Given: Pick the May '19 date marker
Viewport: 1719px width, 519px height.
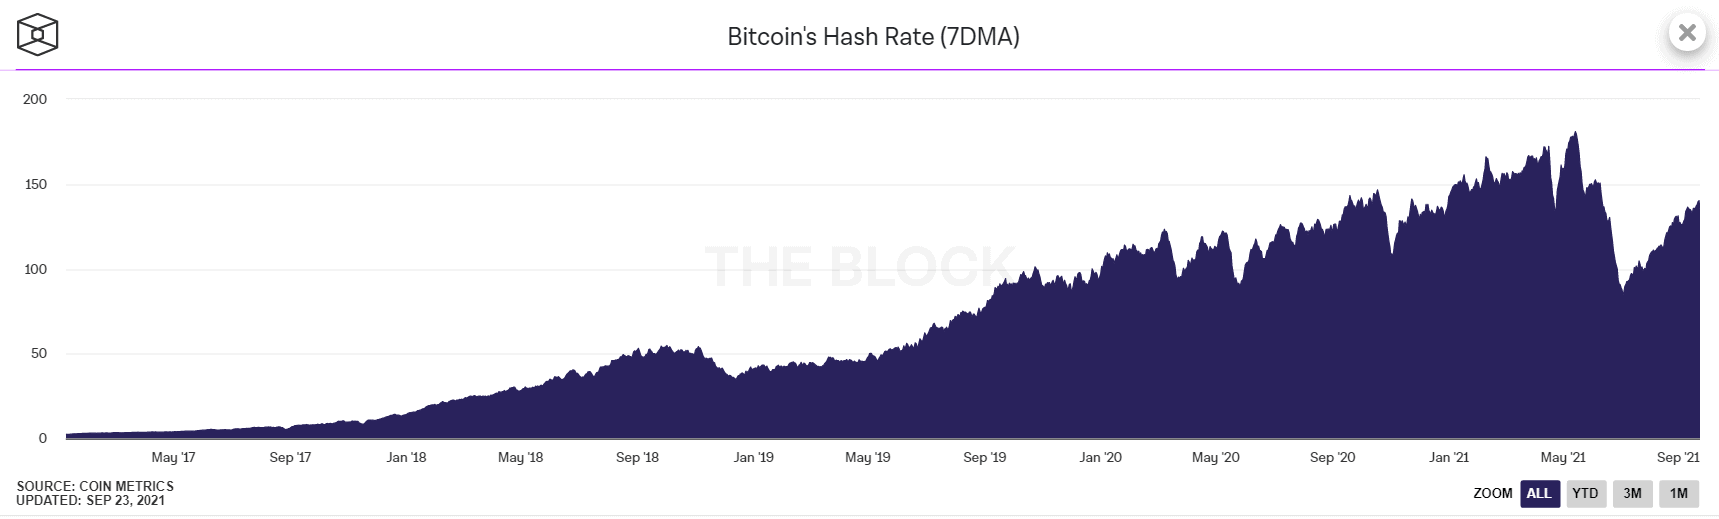Looking at the screenshot, I should point(867,457).
